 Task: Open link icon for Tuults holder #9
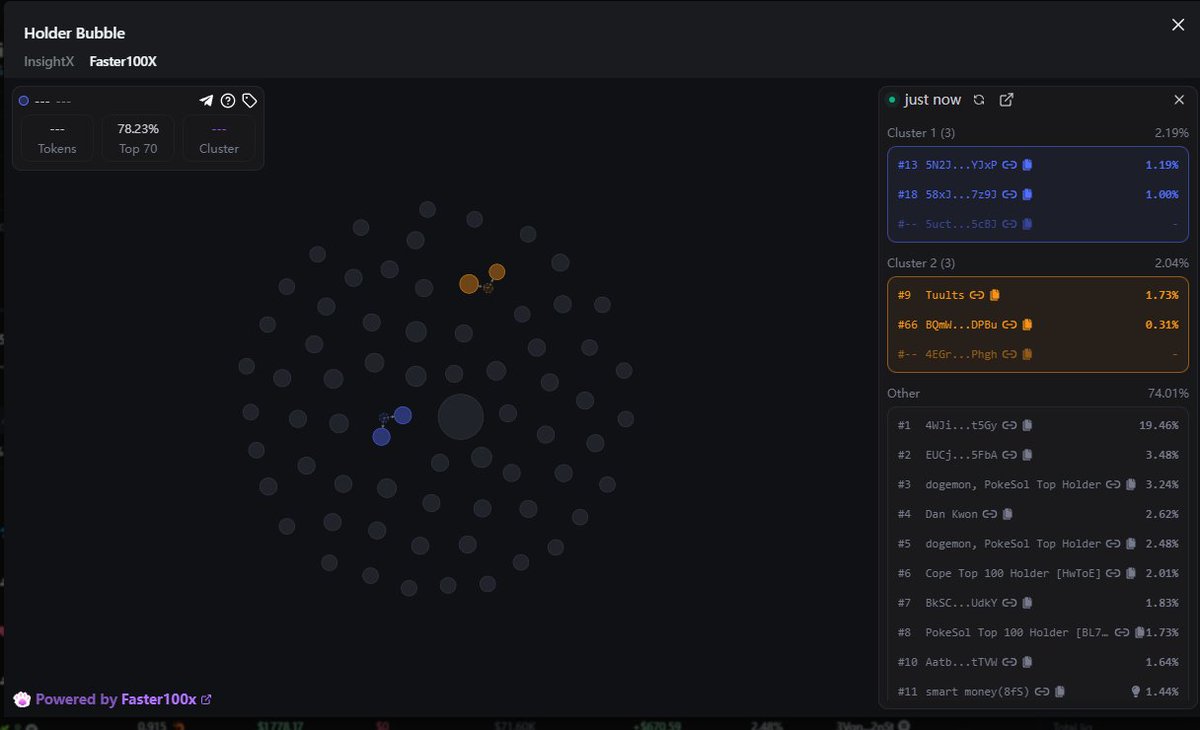[977, 295]
